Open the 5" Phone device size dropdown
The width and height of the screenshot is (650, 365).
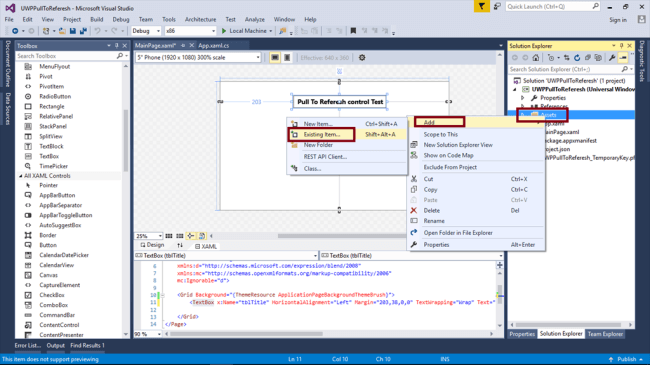[x=198, y=58]
